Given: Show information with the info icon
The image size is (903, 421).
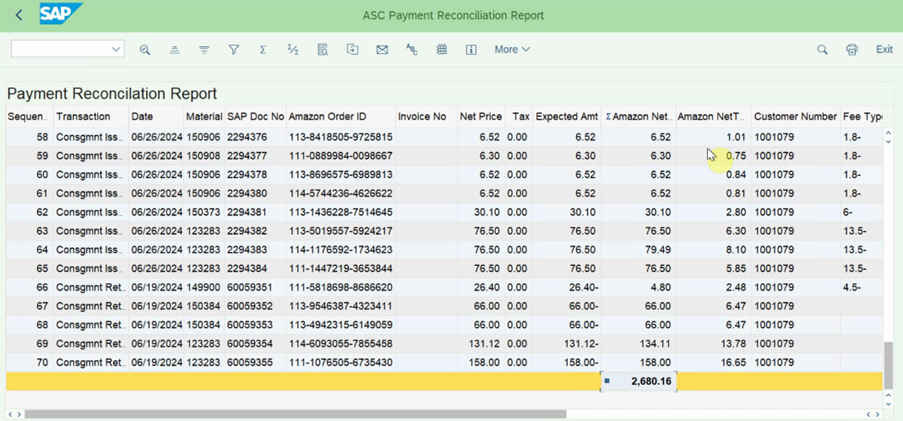Looking at the screenshot, I should tap(471, 50).
